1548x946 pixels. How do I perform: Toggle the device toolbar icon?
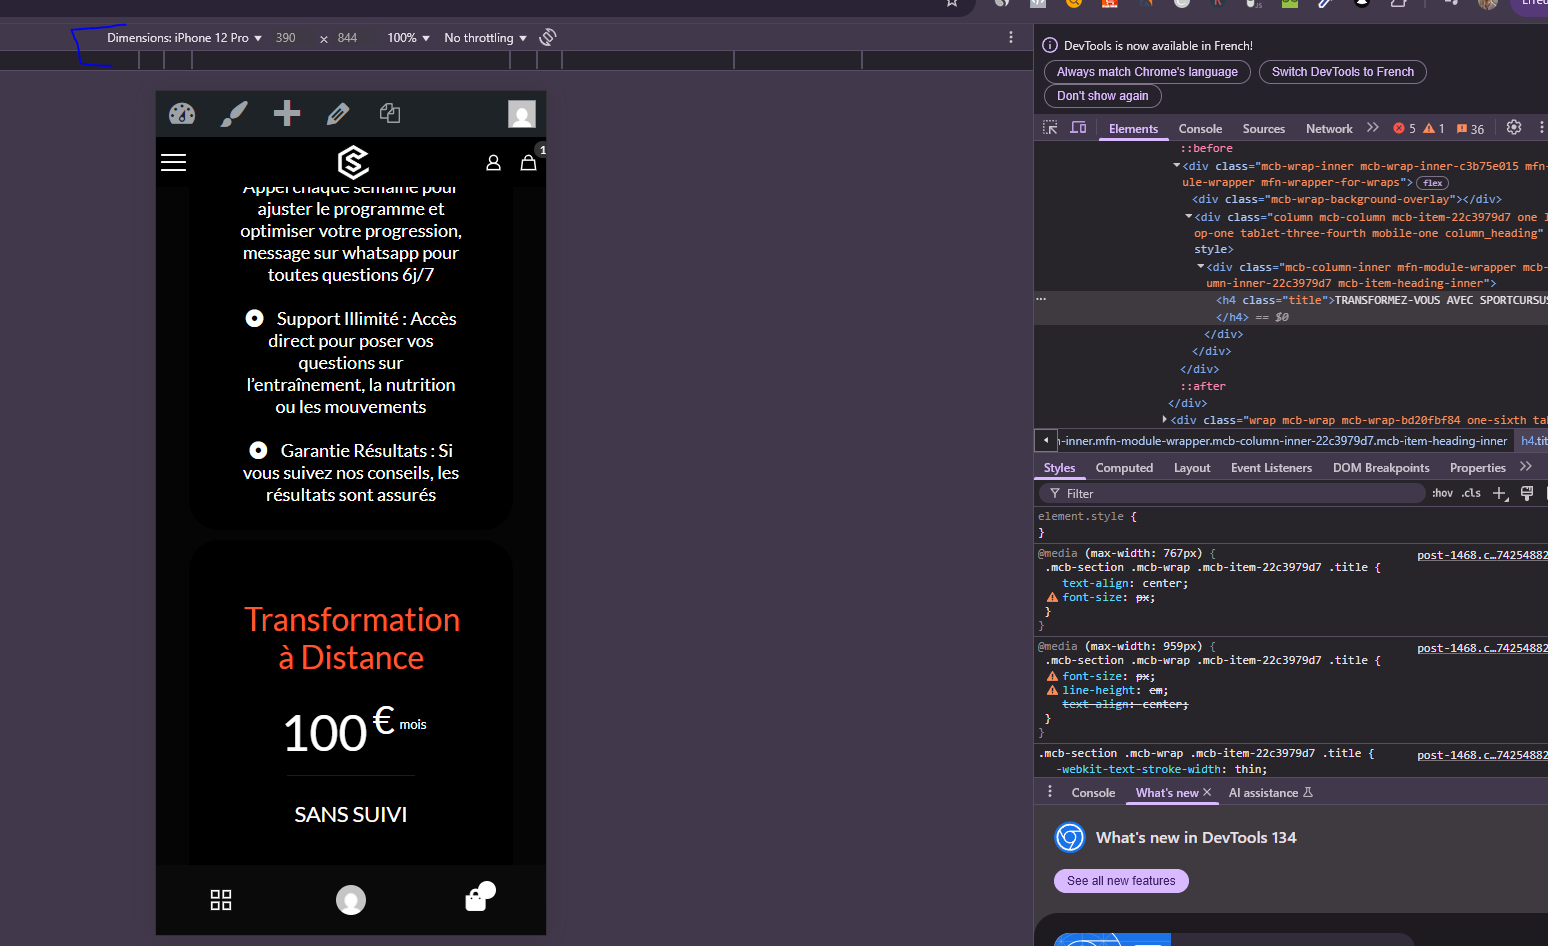[1078, 128]
